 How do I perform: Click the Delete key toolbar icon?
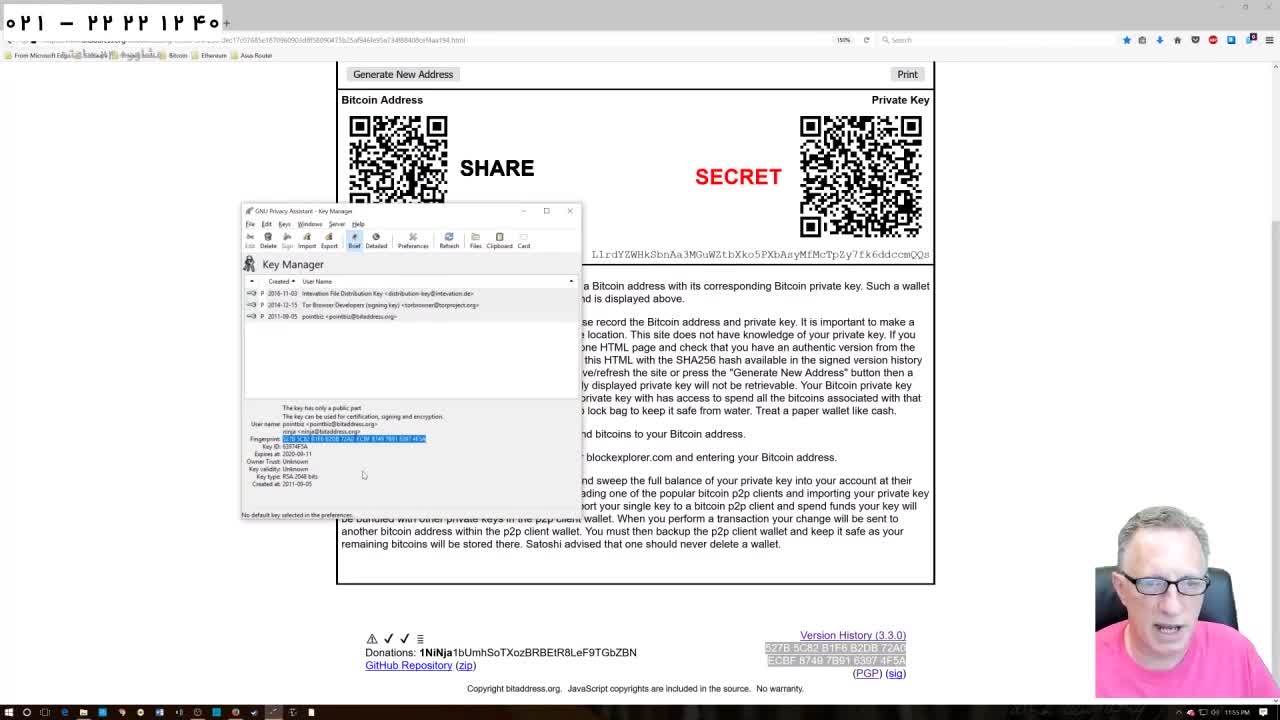[x=268, y=240]
